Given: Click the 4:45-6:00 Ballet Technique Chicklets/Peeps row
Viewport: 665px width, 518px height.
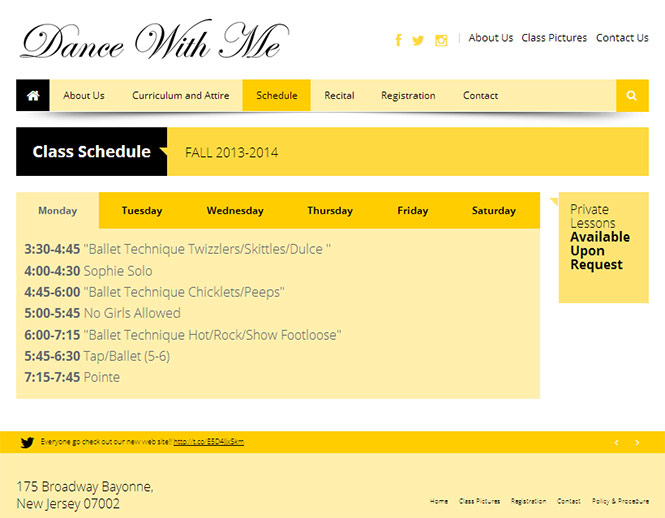Looking at the screenshot, I should (154, 292).
